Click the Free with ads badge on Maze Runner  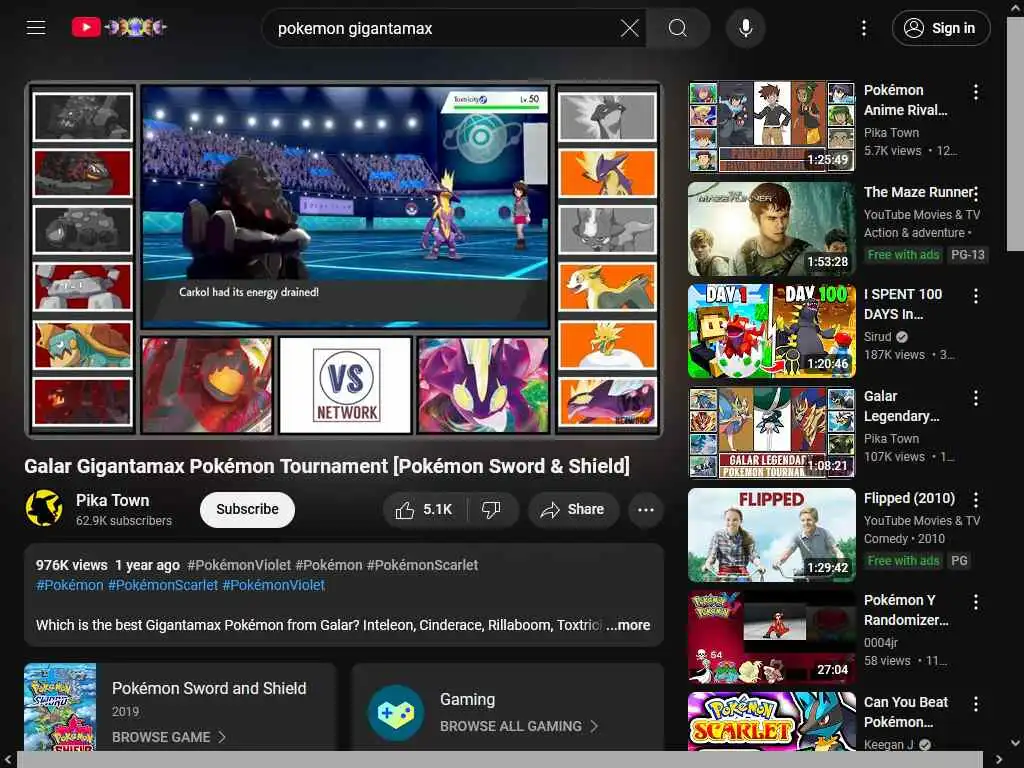(903, 255)
